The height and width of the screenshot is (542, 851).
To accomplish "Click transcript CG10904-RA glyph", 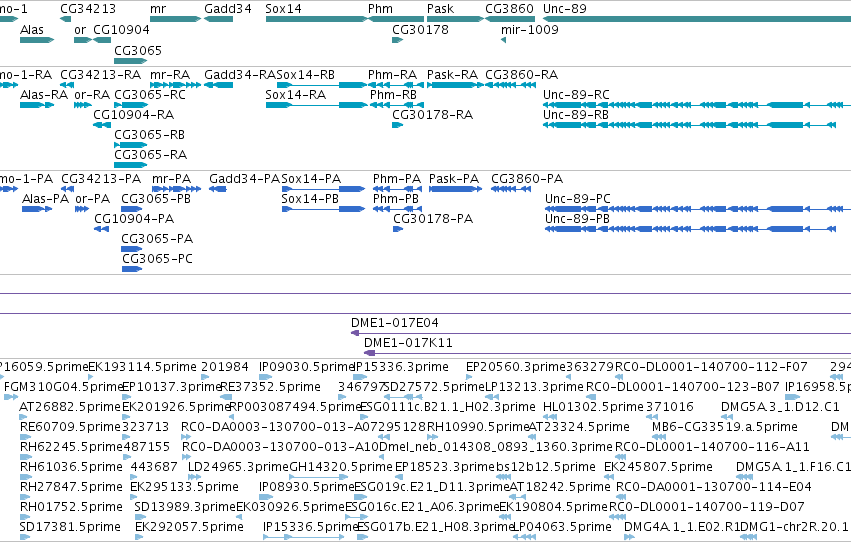I will coord(102,125).
